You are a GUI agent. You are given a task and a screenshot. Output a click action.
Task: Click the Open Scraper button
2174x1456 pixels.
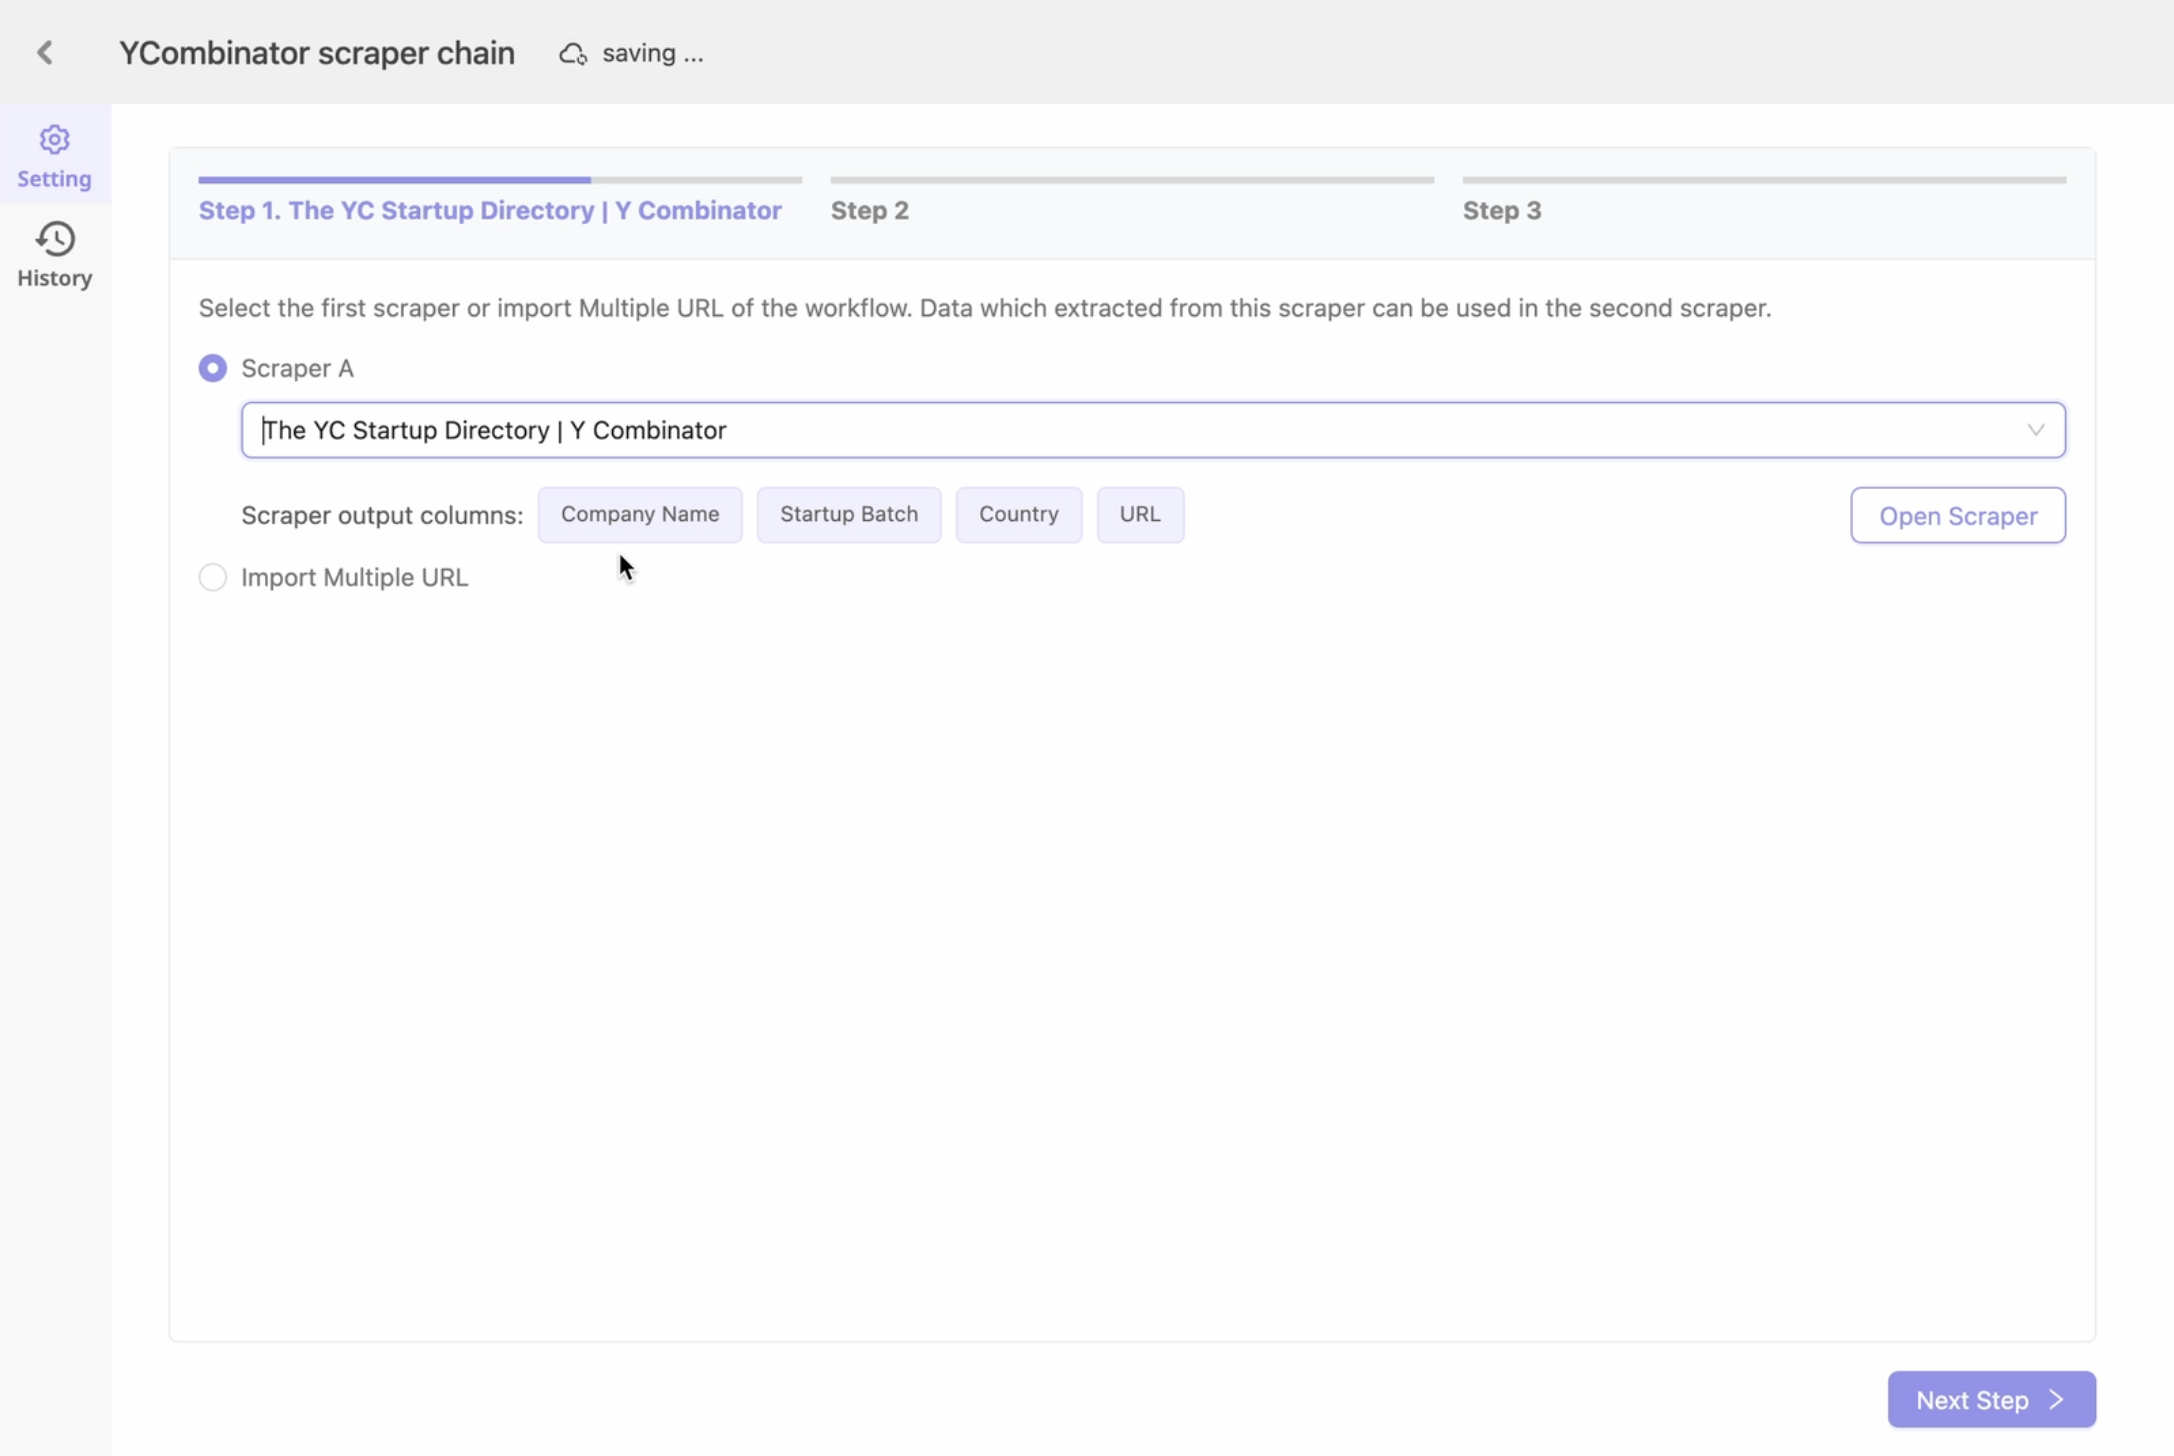coord(1958,515)
